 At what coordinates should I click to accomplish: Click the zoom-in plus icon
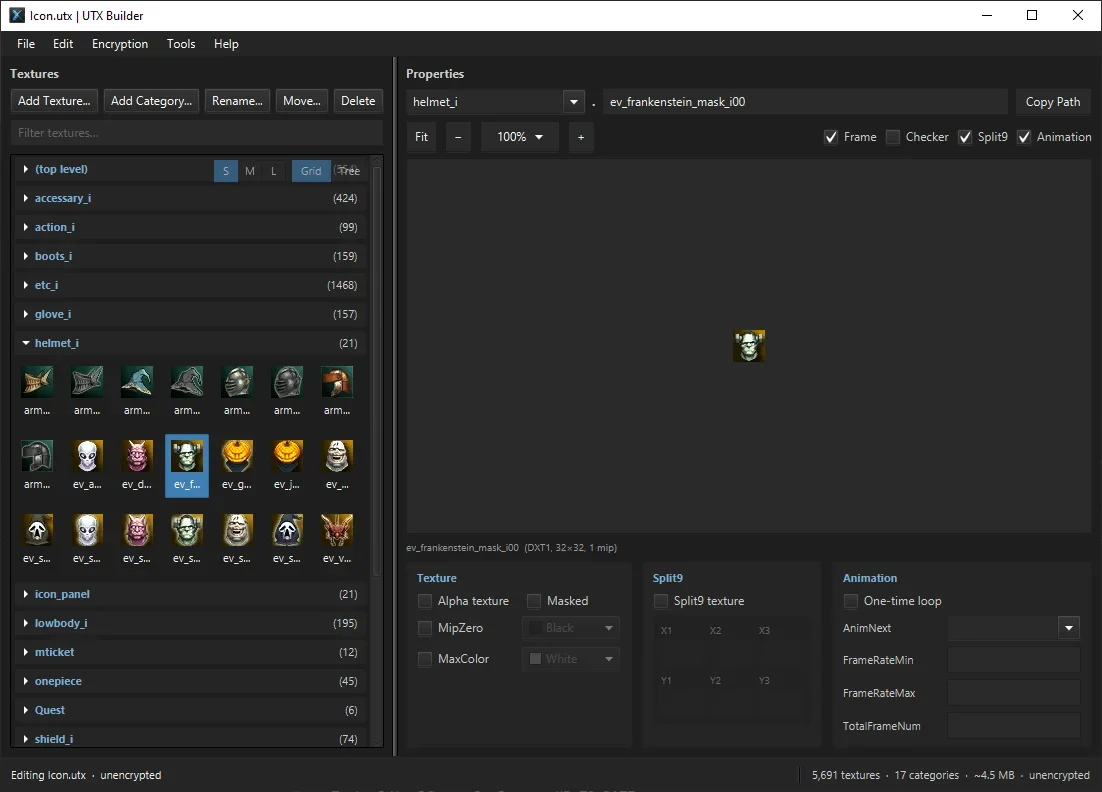click(581, 137)
